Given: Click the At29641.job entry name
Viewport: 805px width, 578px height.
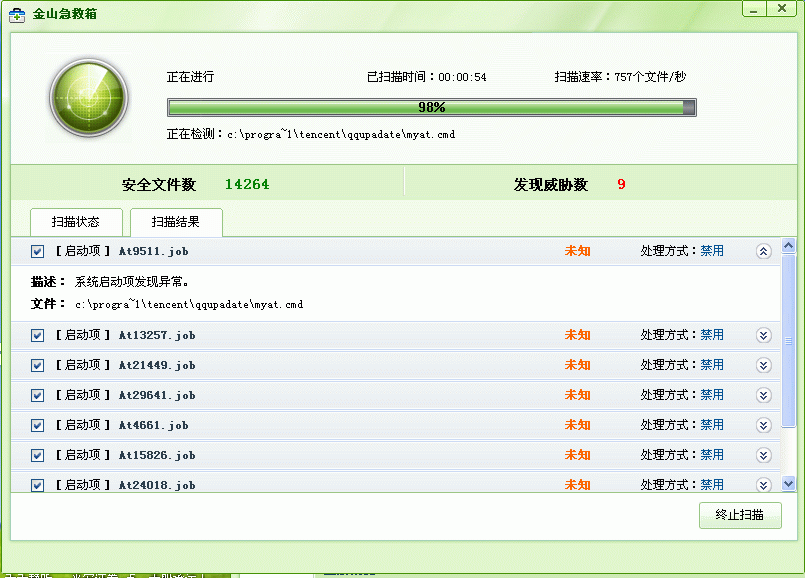Looking at the screenshot, I should 157,396.
